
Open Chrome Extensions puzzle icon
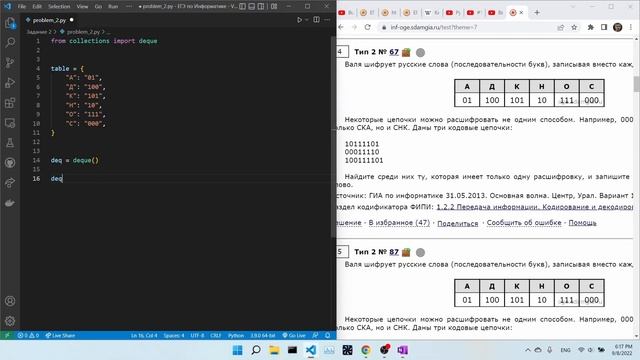(x=591, y=27)
